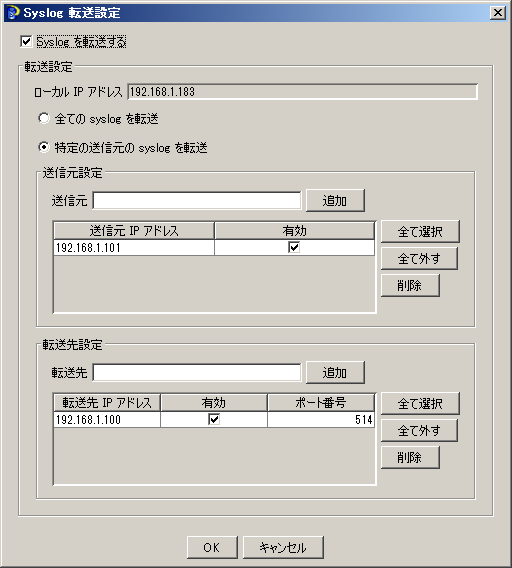
Task: Click the '送信元 IP アドレス' column header
Action: click(x=134, y=230)
